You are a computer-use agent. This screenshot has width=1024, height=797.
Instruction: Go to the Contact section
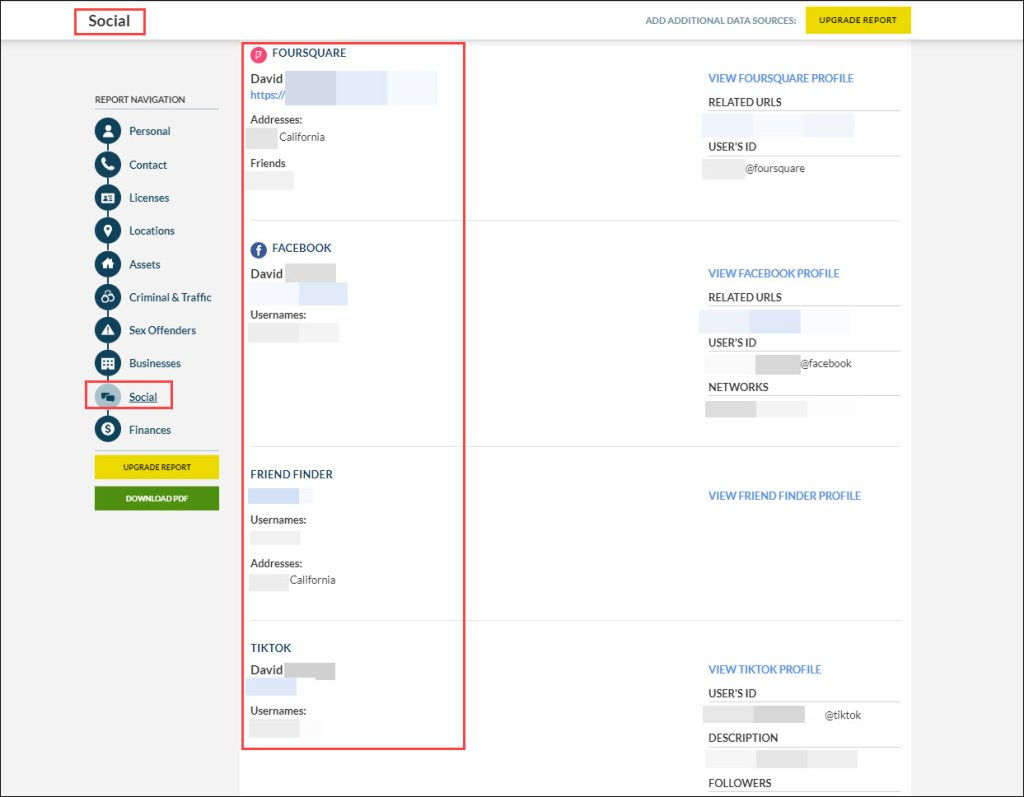tap(148, 165)
